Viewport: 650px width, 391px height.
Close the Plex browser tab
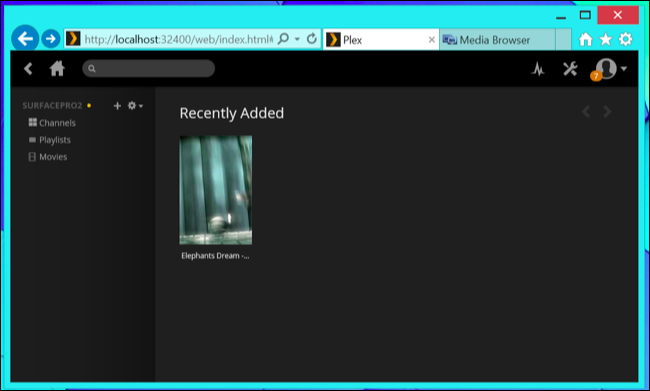pyautogui.click(x=432, y=40)
